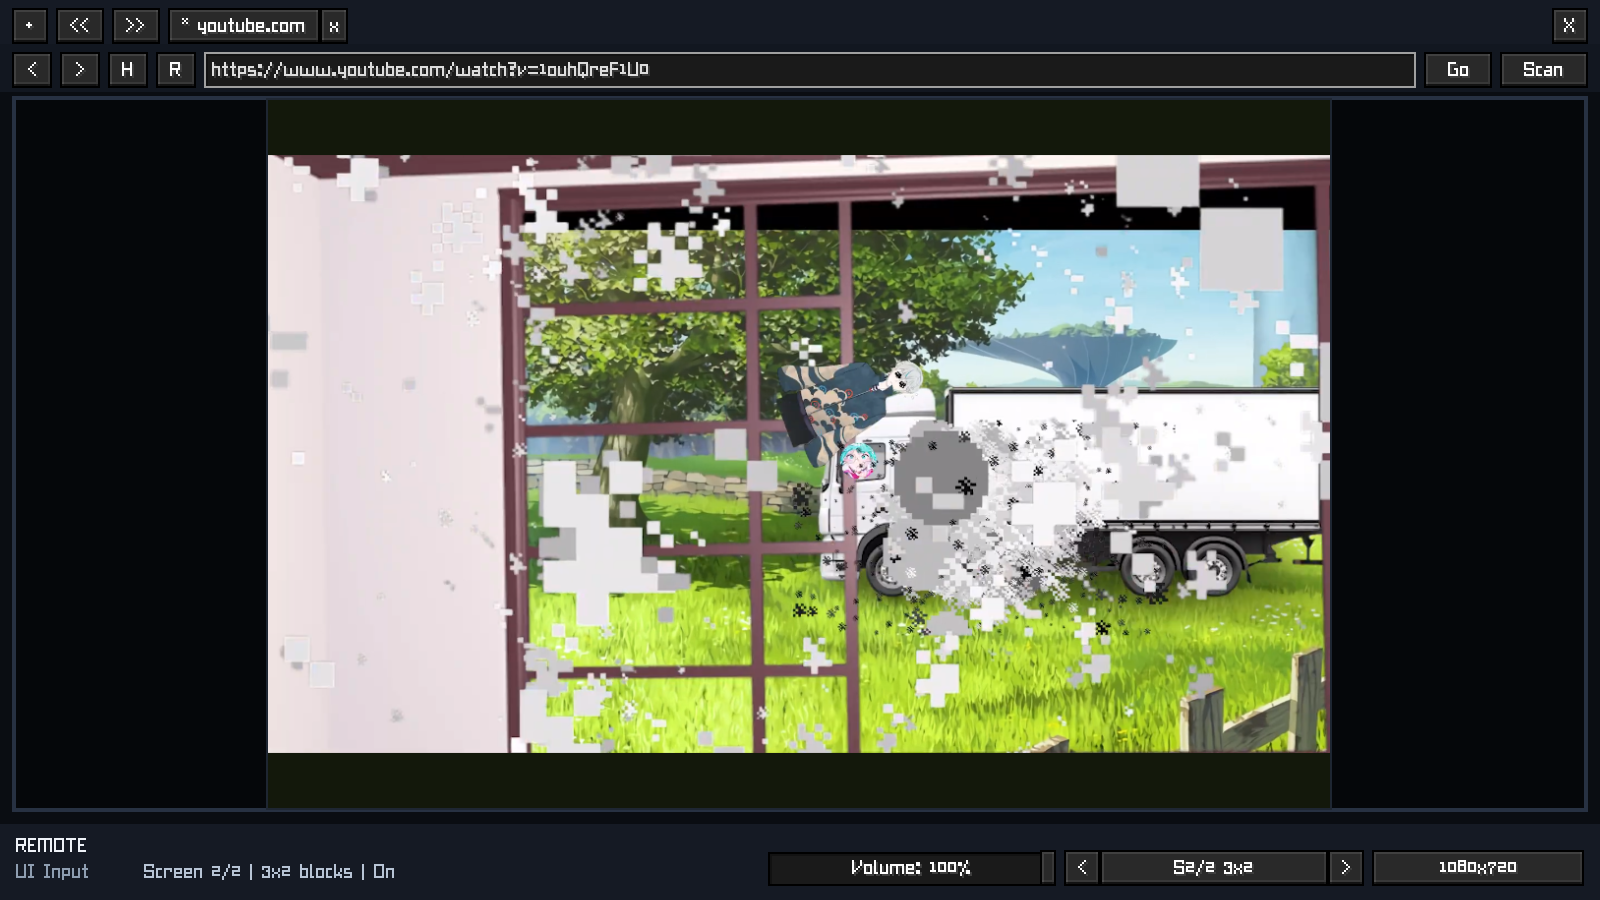The width and height of the screenshot is (1600, 900).
Task: Go forward with the right arrow
Action: click(x=80, y=69)
